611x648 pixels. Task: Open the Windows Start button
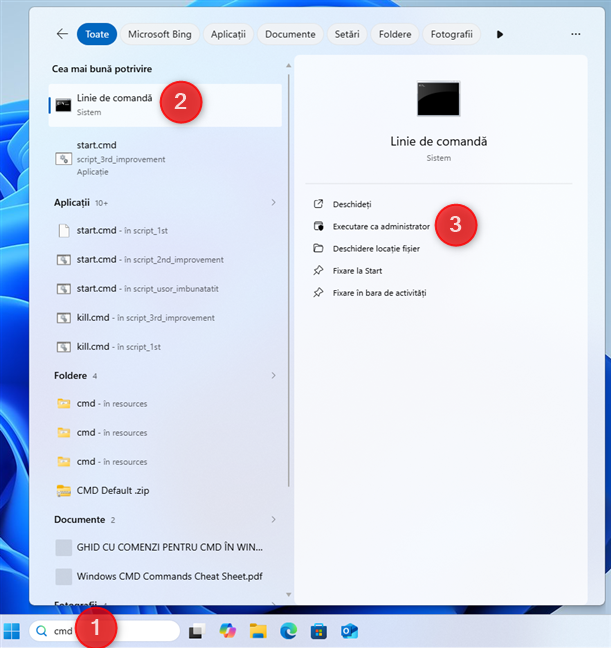click(12, 631)
